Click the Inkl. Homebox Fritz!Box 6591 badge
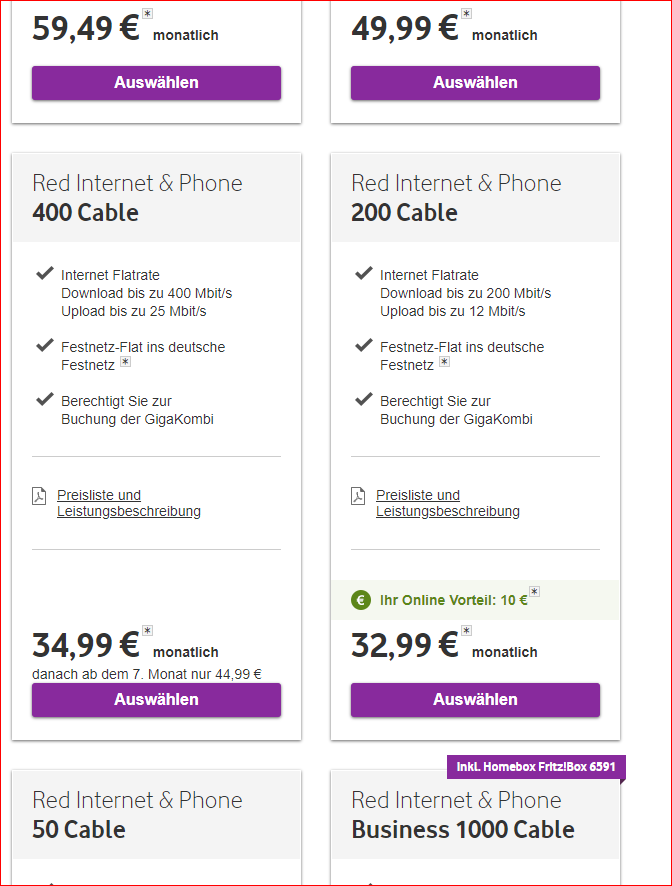Screen dimensions: 672x886 pos(535,767)
